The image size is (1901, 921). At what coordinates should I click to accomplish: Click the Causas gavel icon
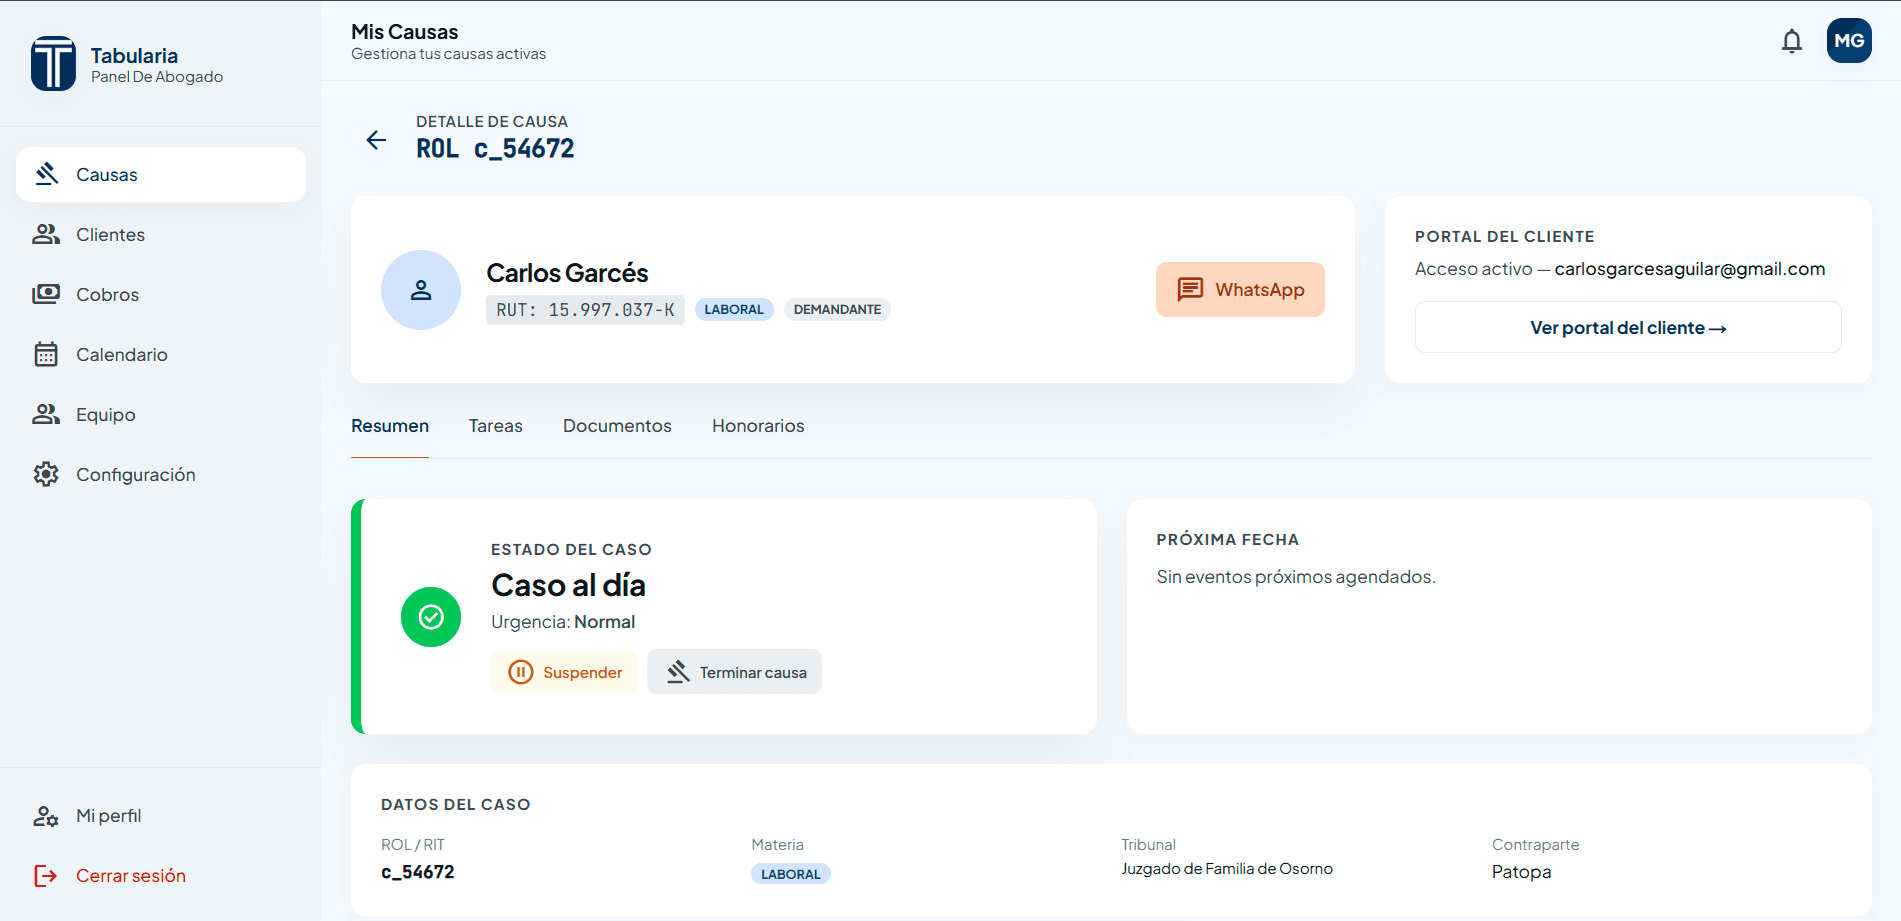pos(46,174)
